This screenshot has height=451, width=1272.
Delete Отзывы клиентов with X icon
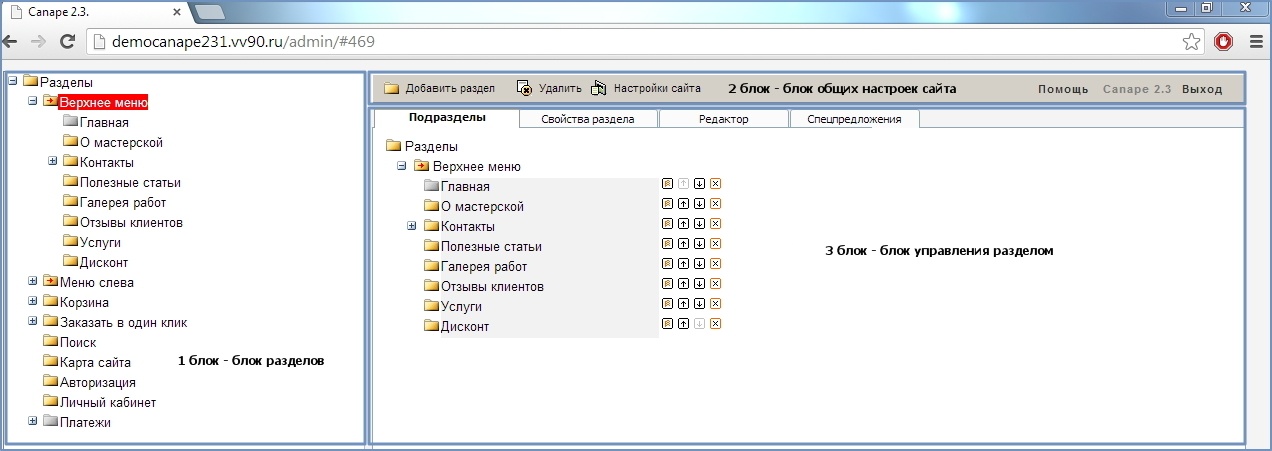[716, 284]
